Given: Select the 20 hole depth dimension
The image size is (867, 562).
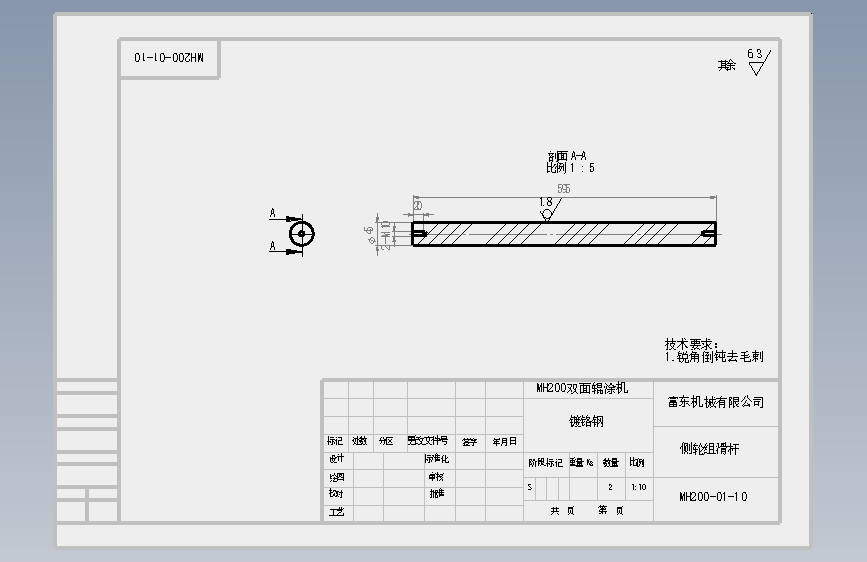Looking at the screenshot, I should pos(418,205).
